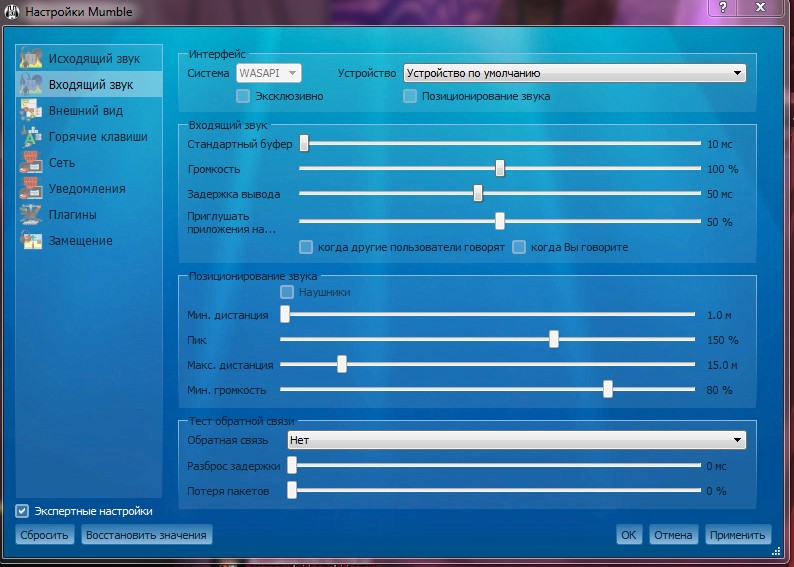Click the Разброс задержки slider handle
794x567 pixels.
click(x=292, y=465)
